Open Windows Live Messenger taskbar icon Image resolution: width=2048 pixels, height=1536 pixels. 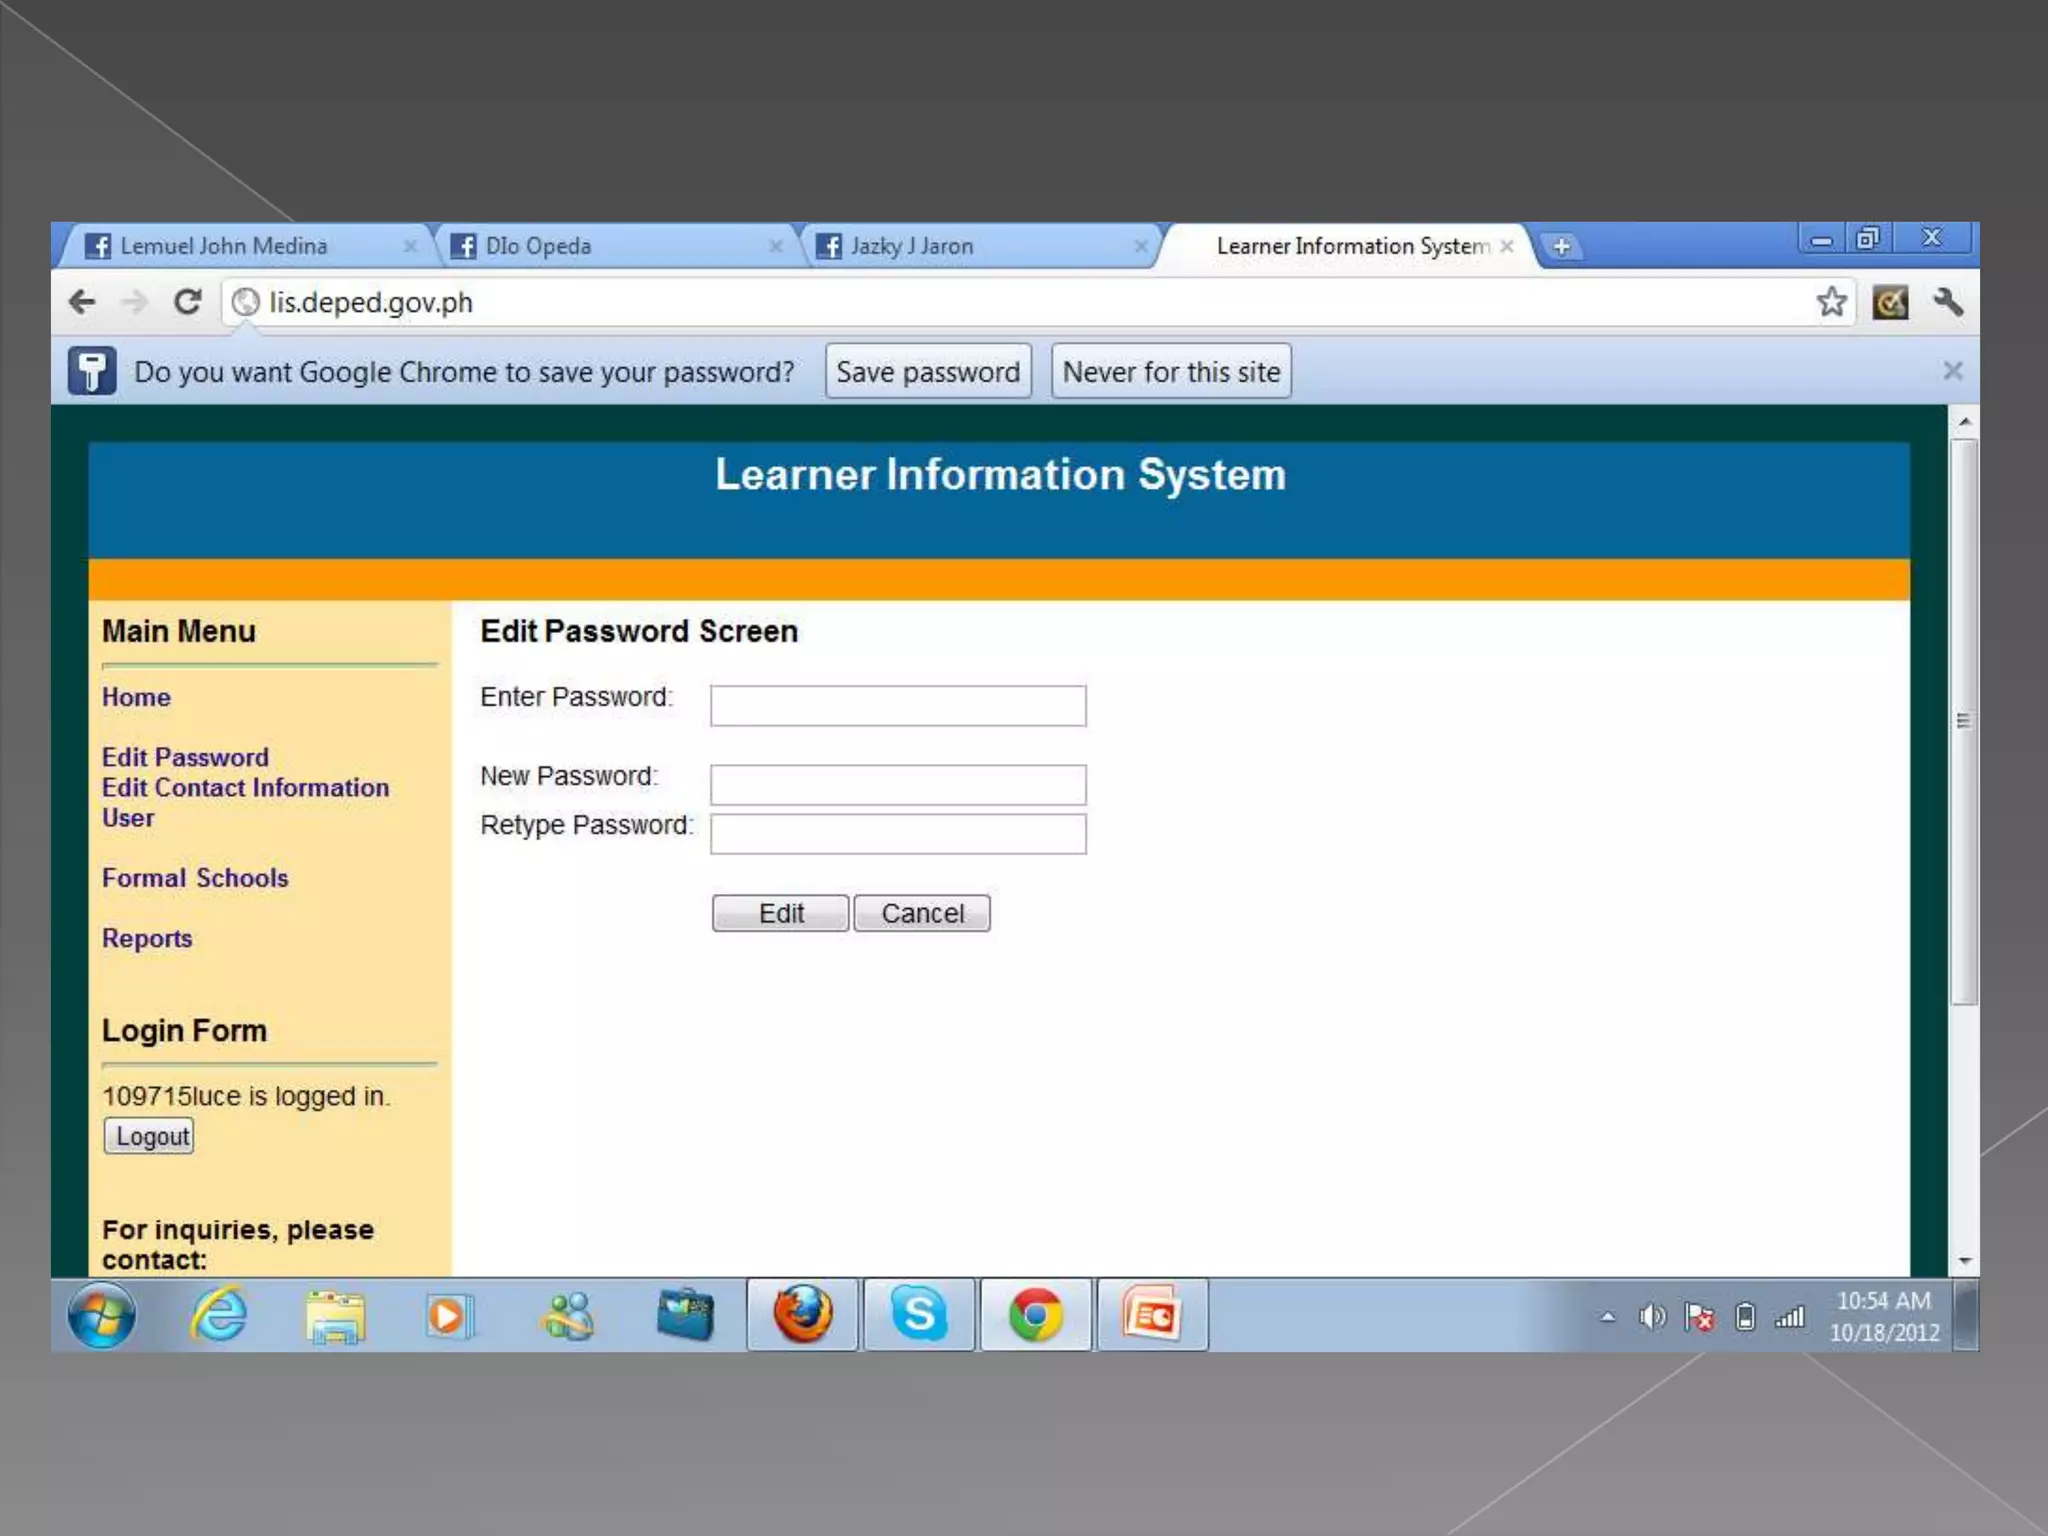pyautogui.click(x=568, y=1316)
